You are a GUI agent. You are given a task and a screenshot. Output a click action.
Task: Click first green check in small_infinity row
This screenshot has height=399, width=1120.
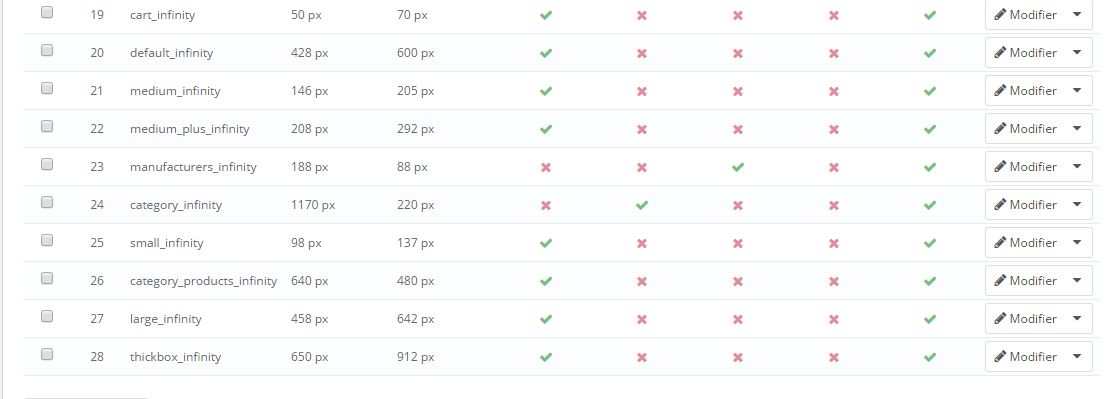(x=546, y=243)
